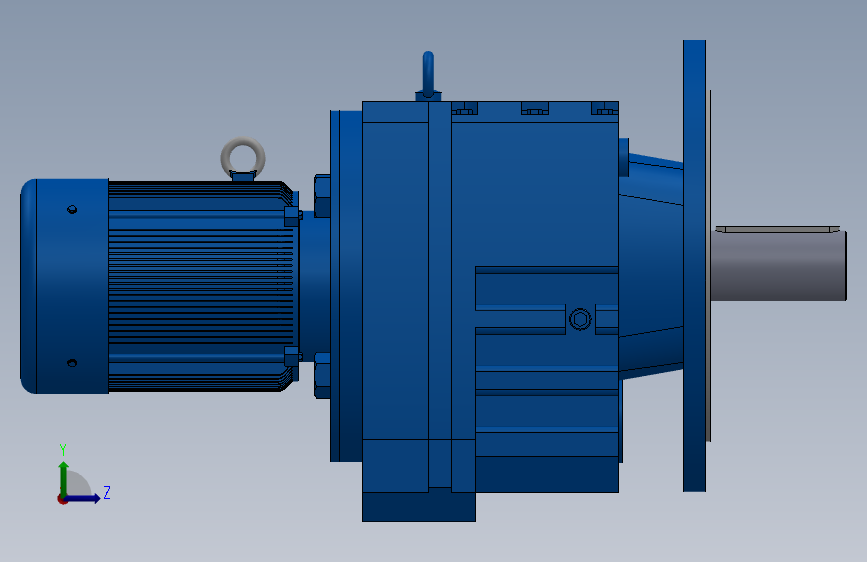Screen dimensions: 867x562
Task: Click the blue Z axis arrow of the triad
Action: pyautogui.click(x=83, y=498)
